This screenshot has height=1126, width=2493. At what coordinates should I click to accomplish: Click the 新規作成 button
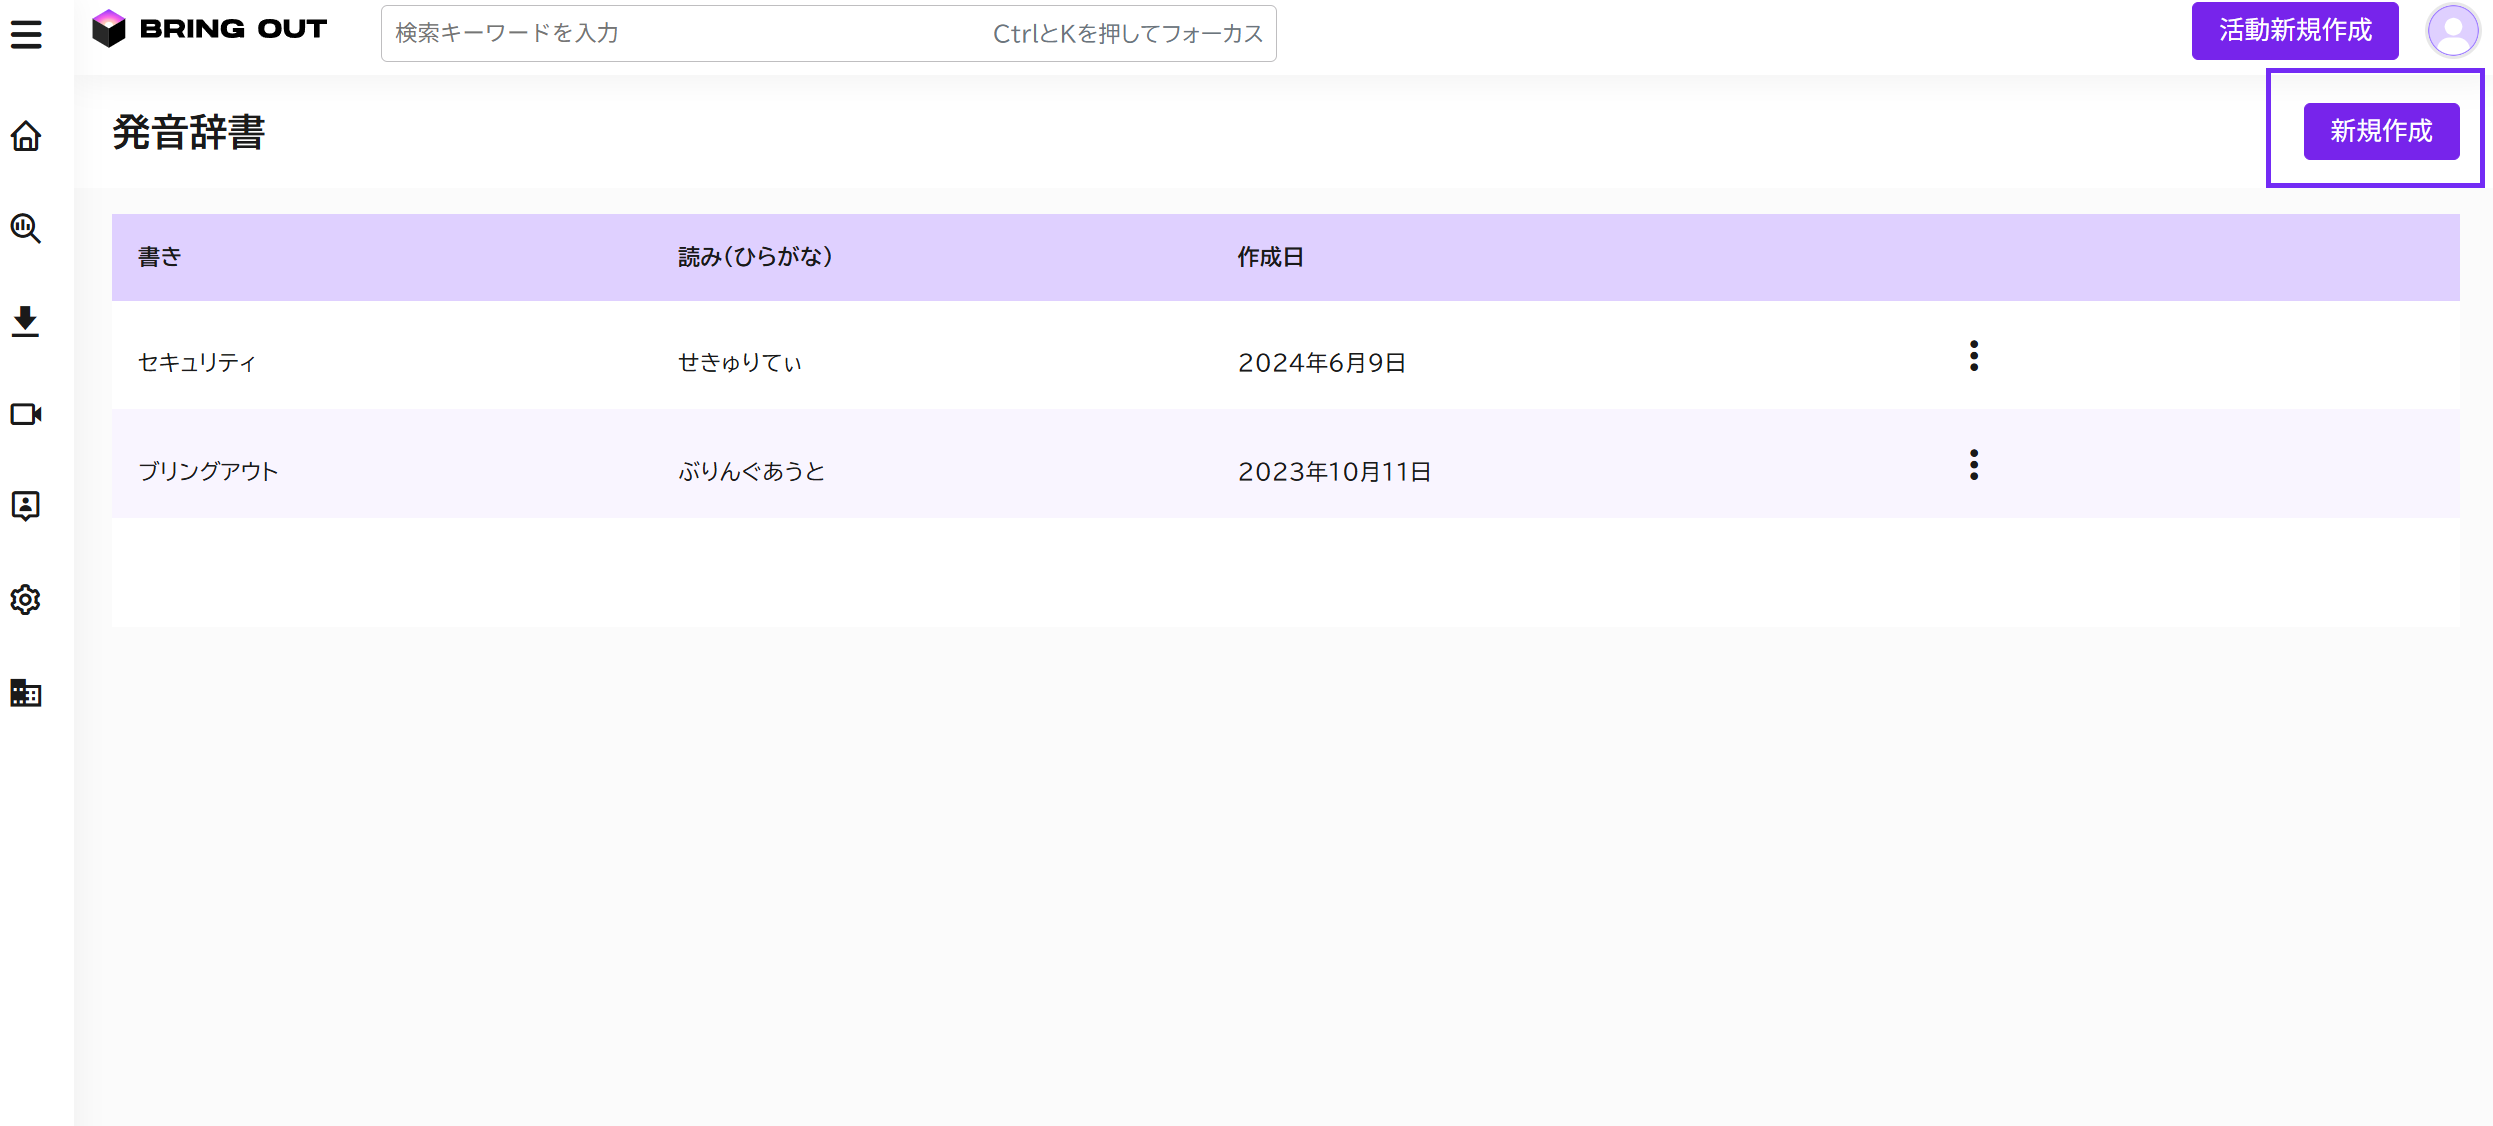tap(2380, 131)
